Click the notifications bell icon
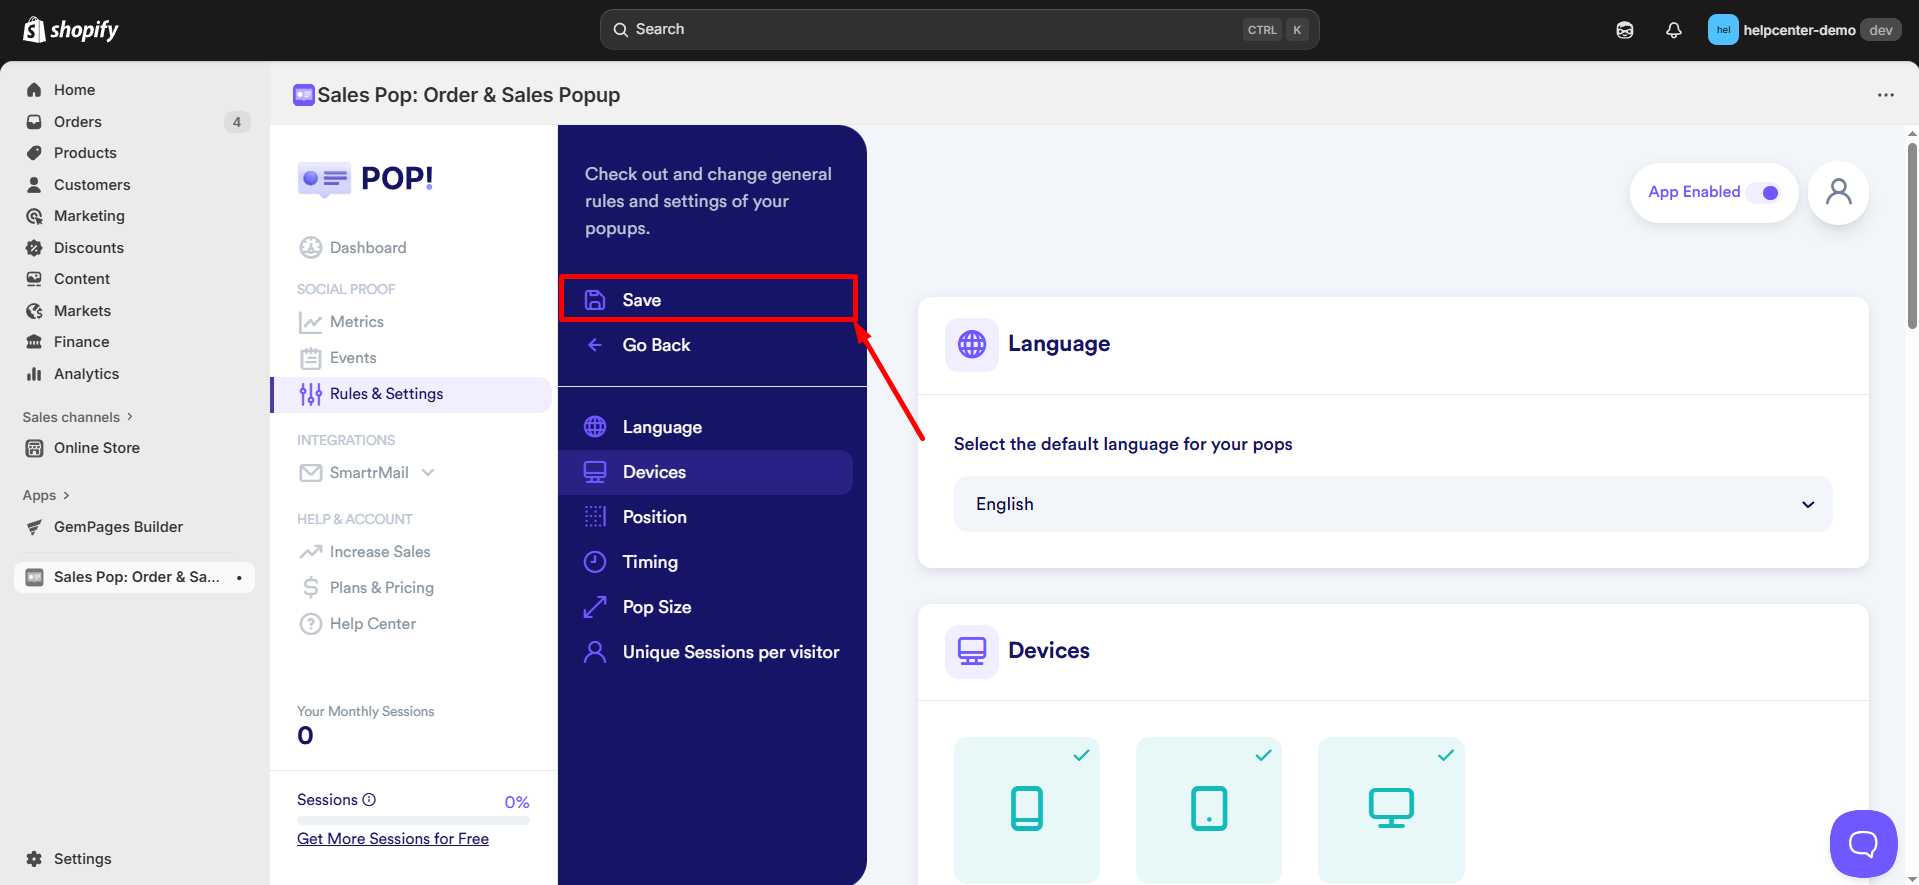Viewport: 1919px width, 885px height. click(x=1673, y=30)
